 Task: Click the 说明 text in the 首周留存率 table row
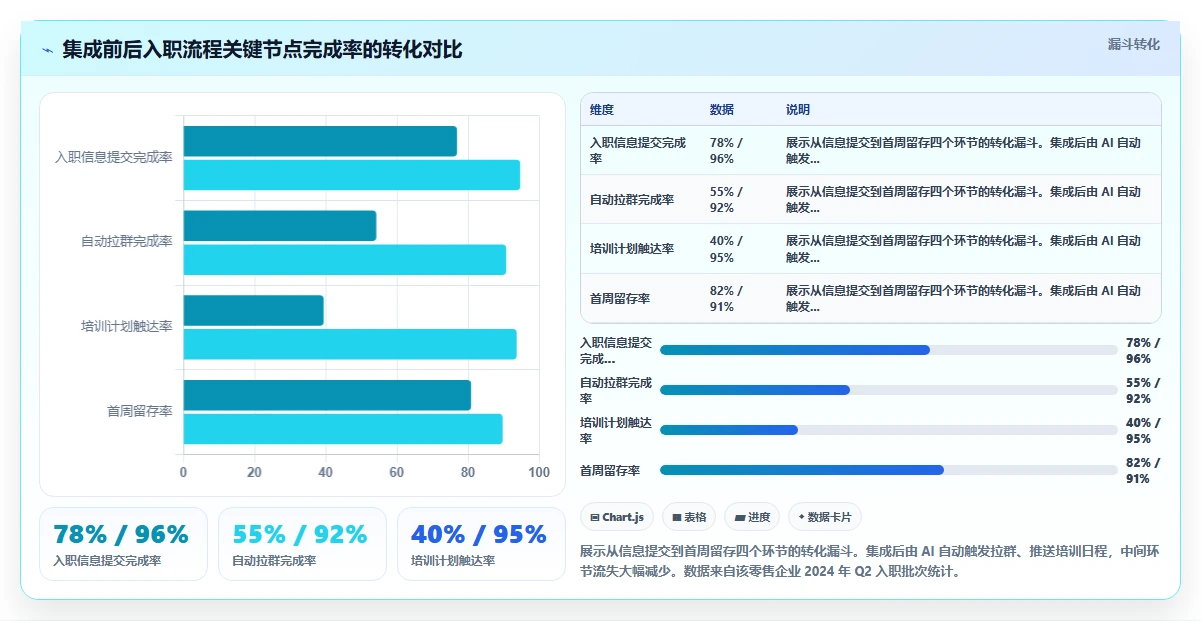point(963,299)
